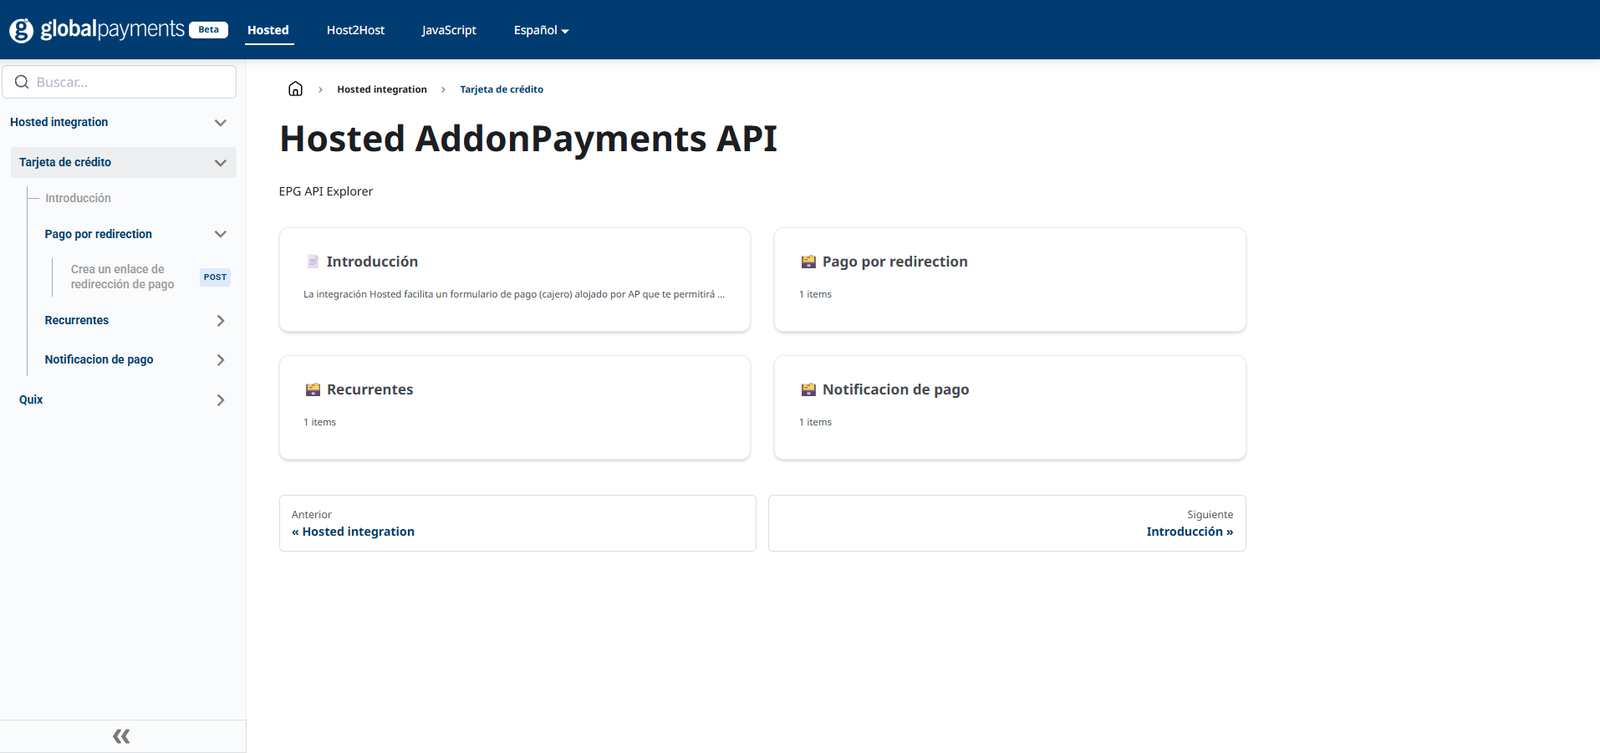The height and width of the screenshot is (753, 1600).
Task: Click the Recurrentes card folder icon
Action: pos(313,390)
